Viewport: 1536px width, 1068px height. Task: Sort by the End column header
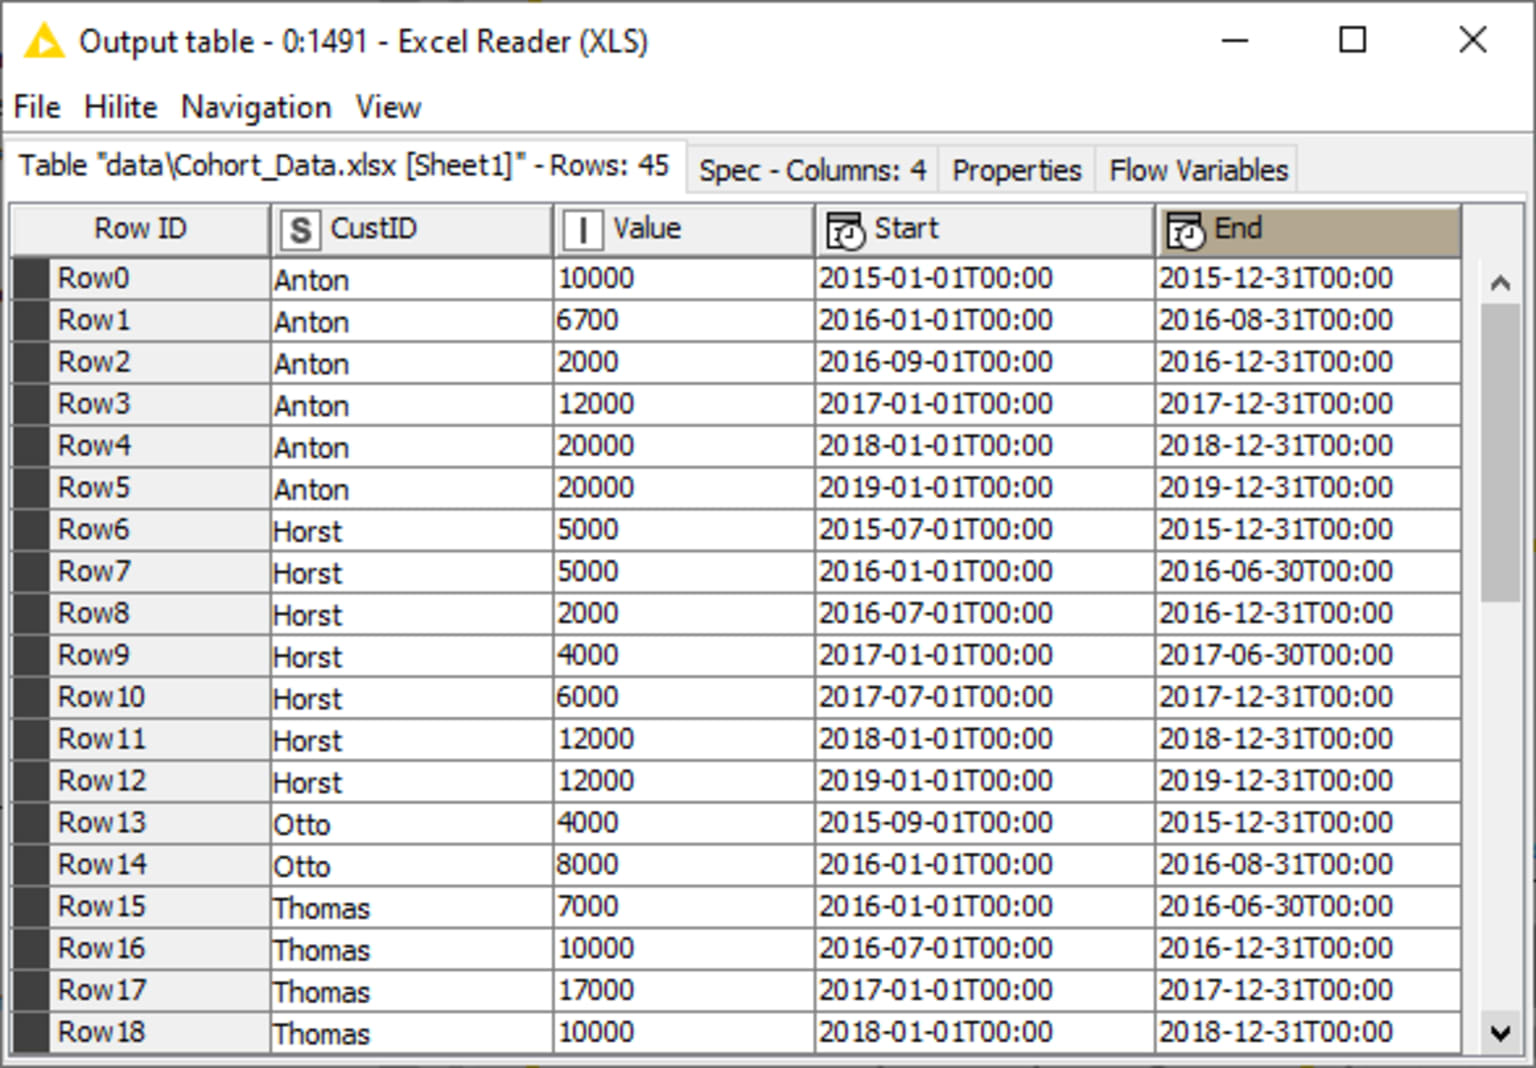click(x=1308, y=229)
